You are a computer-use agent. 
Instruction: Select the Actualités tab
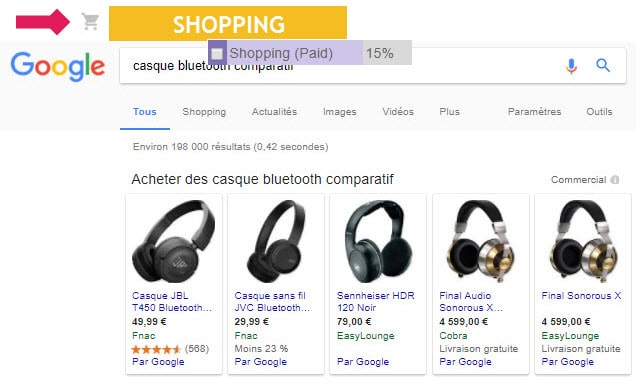274,112
